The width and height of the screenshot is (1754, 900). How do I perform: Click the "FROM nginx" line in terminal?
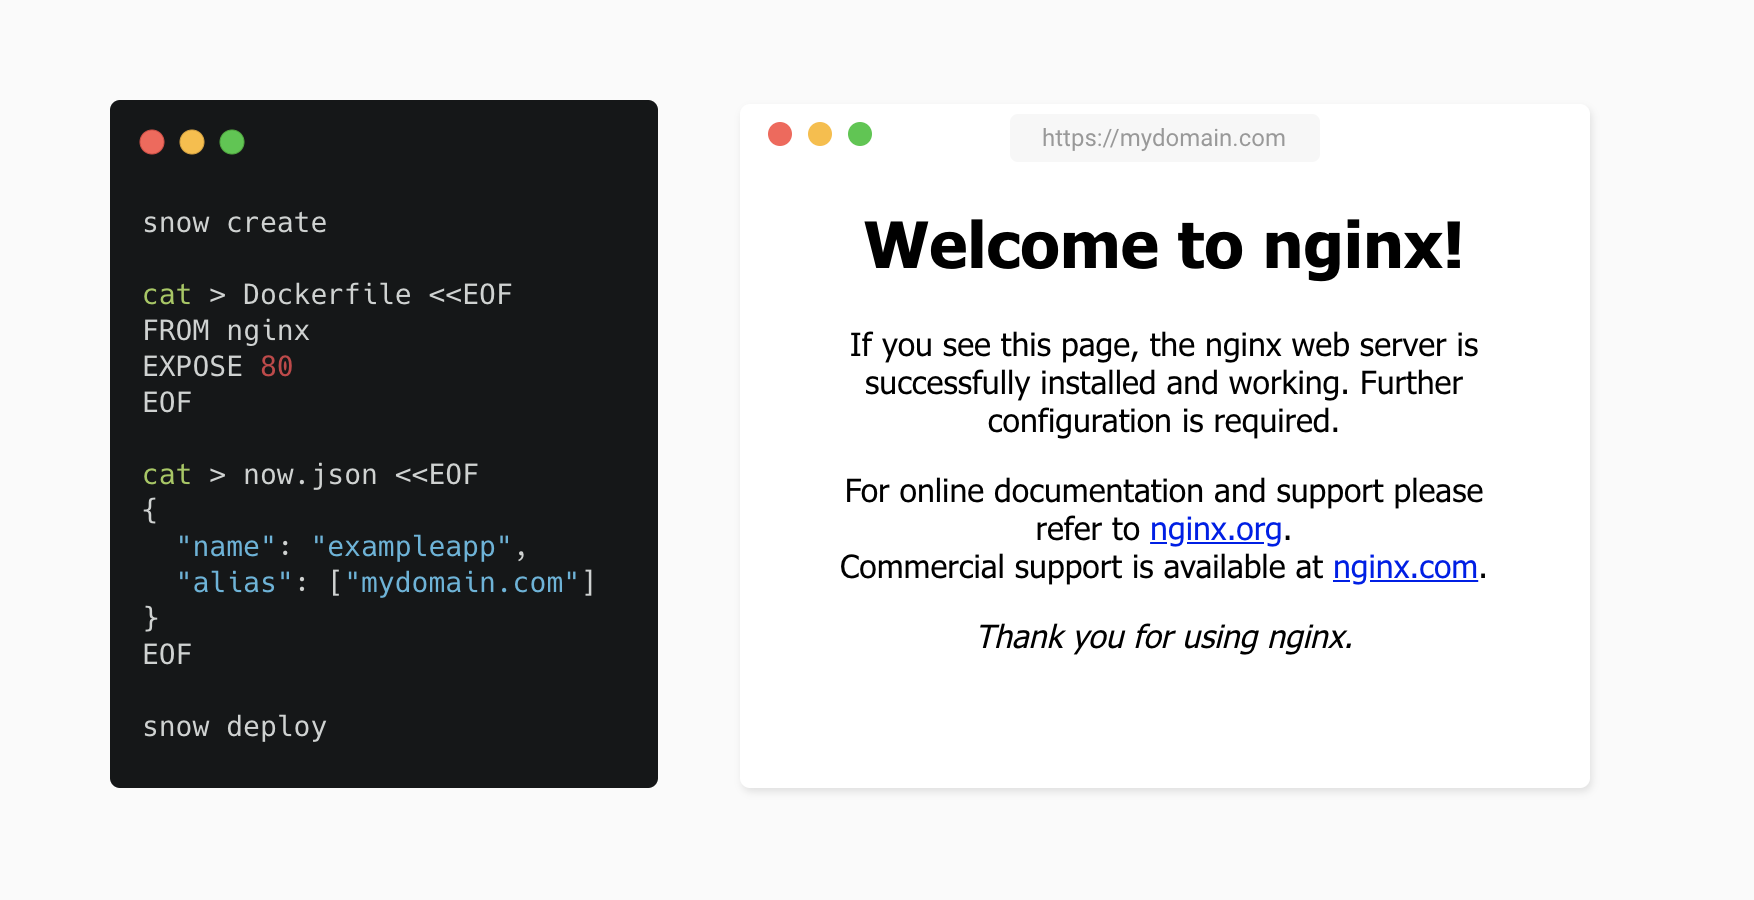tap(226, 331)
